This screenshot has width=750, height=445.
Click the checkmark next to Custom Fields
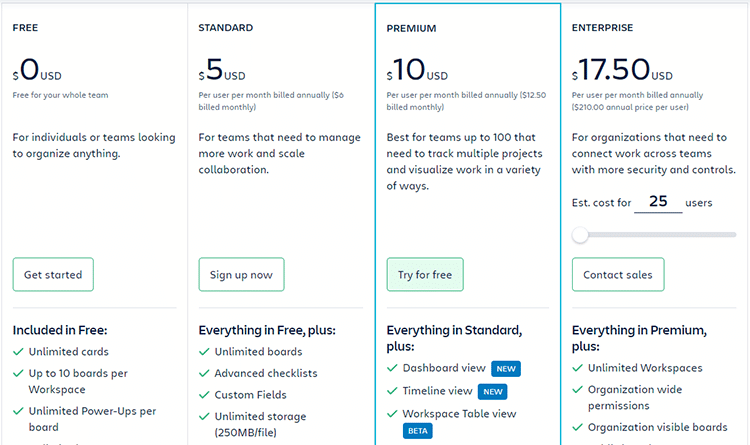coord(204,395)
